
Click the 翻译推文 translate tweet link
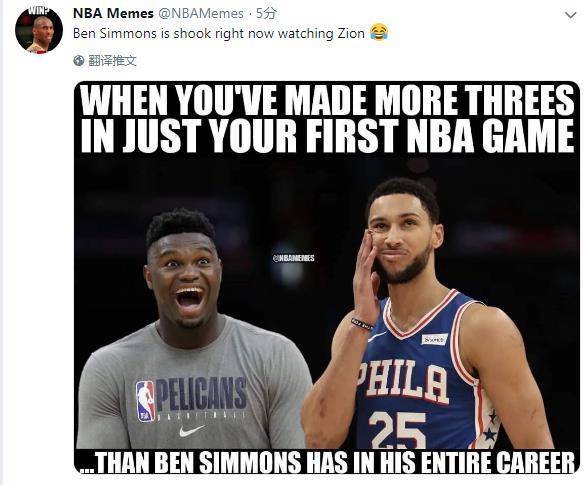pos(112,61)
